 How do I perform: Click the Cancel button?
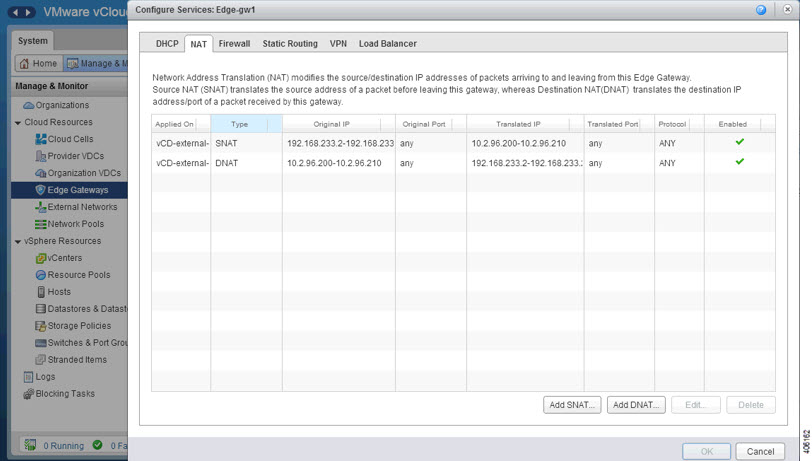[760, 452]
